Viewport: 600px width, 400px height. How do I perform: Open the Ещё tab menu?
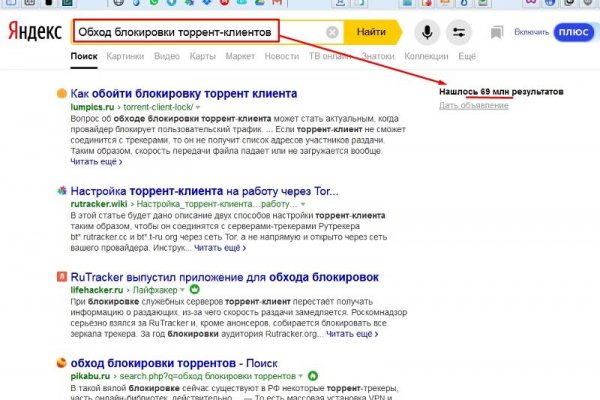[x=466, y=58]
